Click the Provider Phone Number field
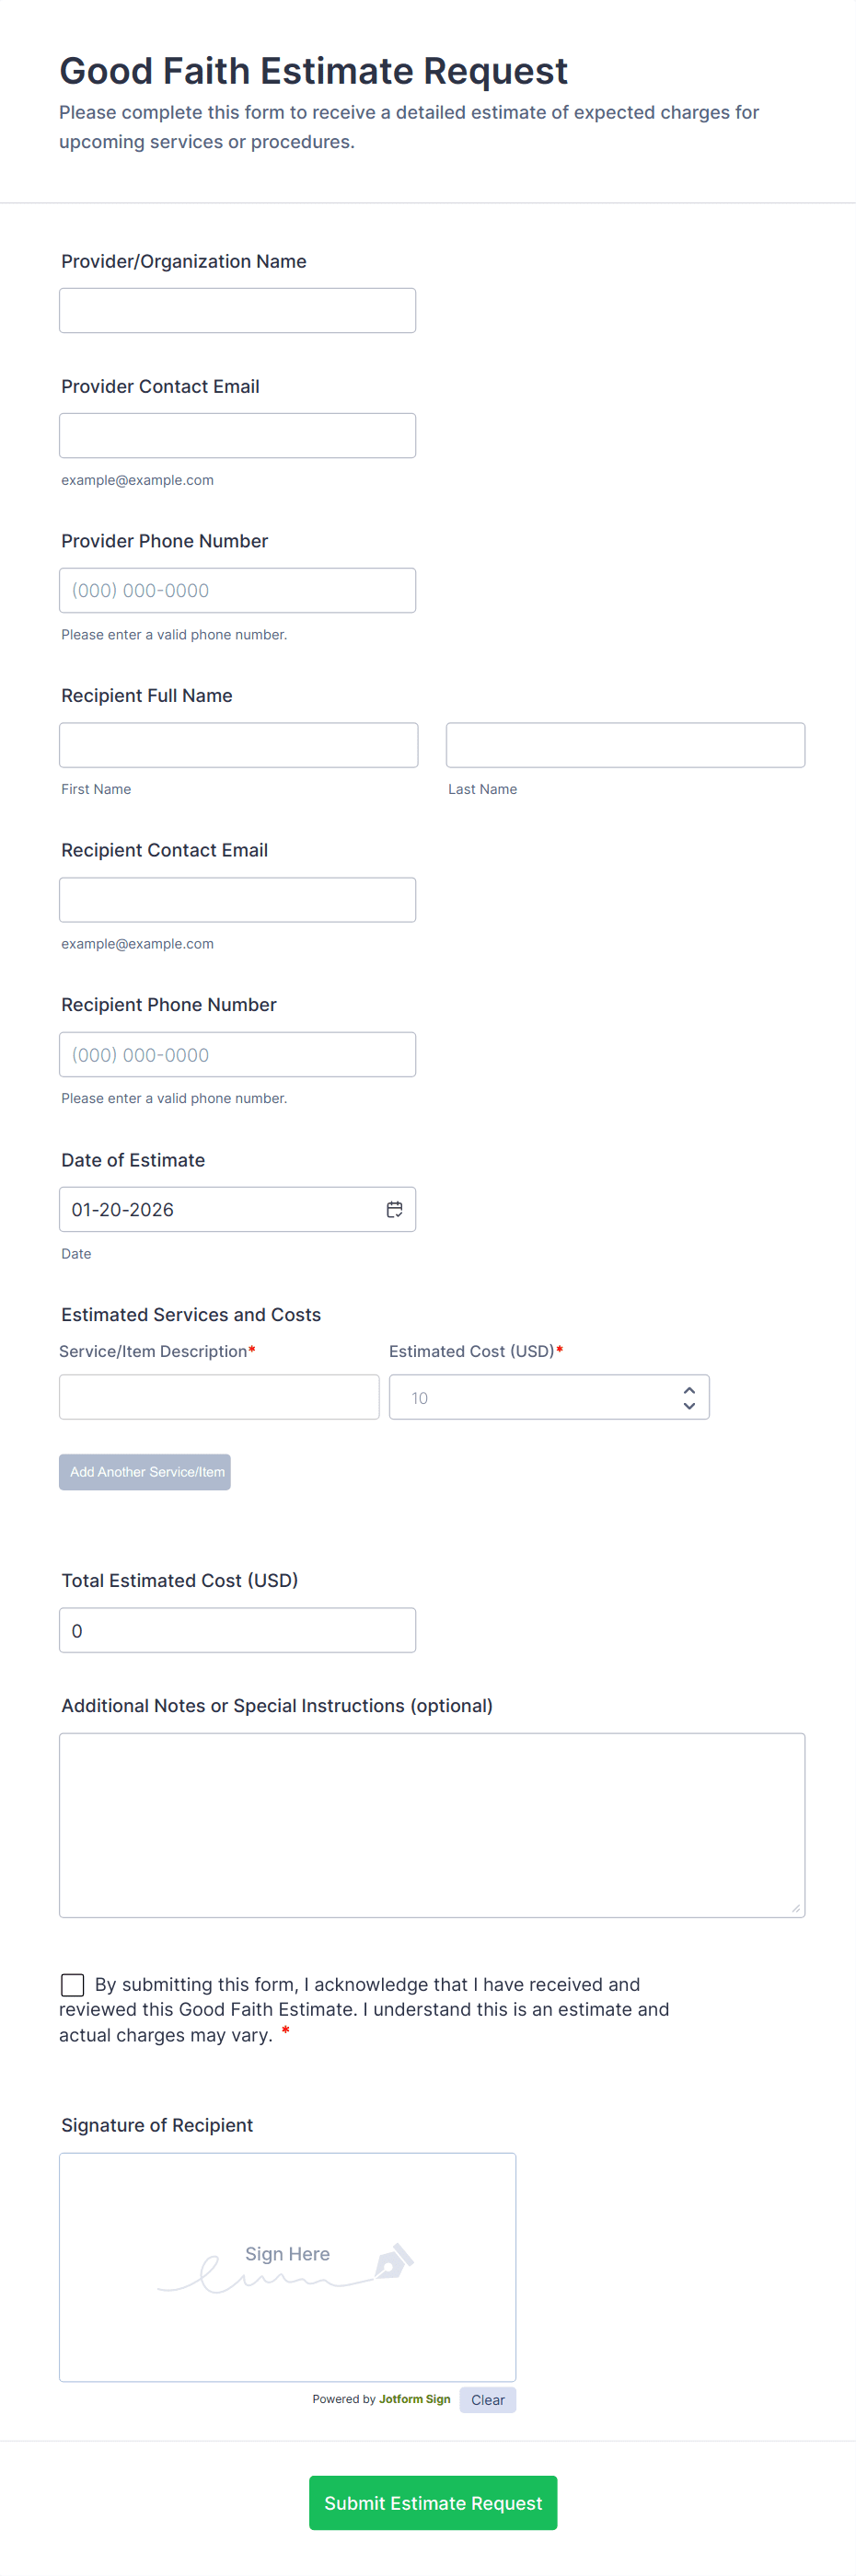This screenshot has width=856, height=2576. [x=237, y=590]
